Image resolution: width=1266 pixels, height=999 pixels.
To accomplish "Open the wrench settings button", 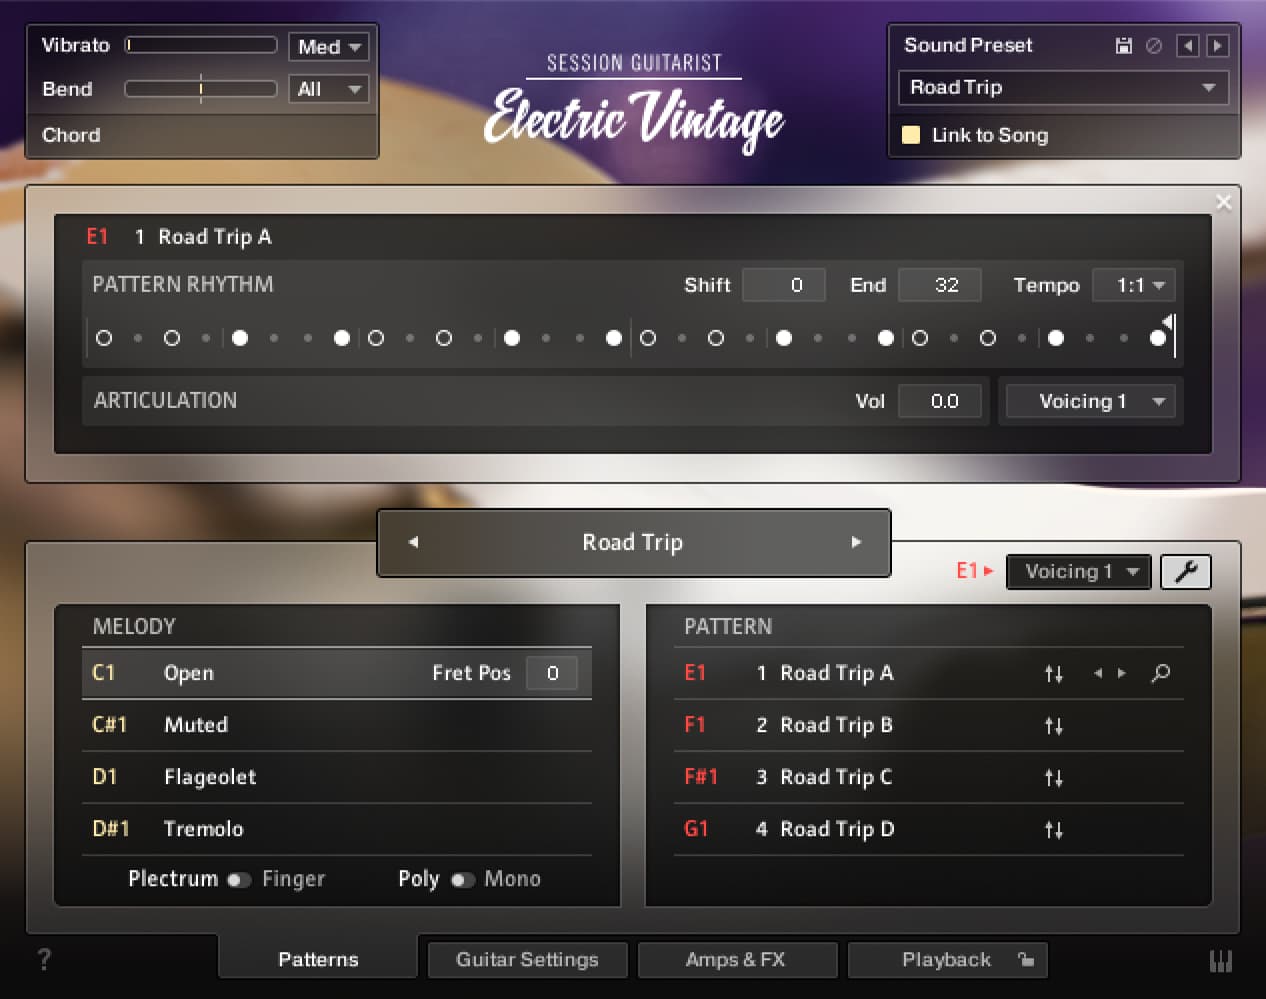I will [x=1185, y=571].
